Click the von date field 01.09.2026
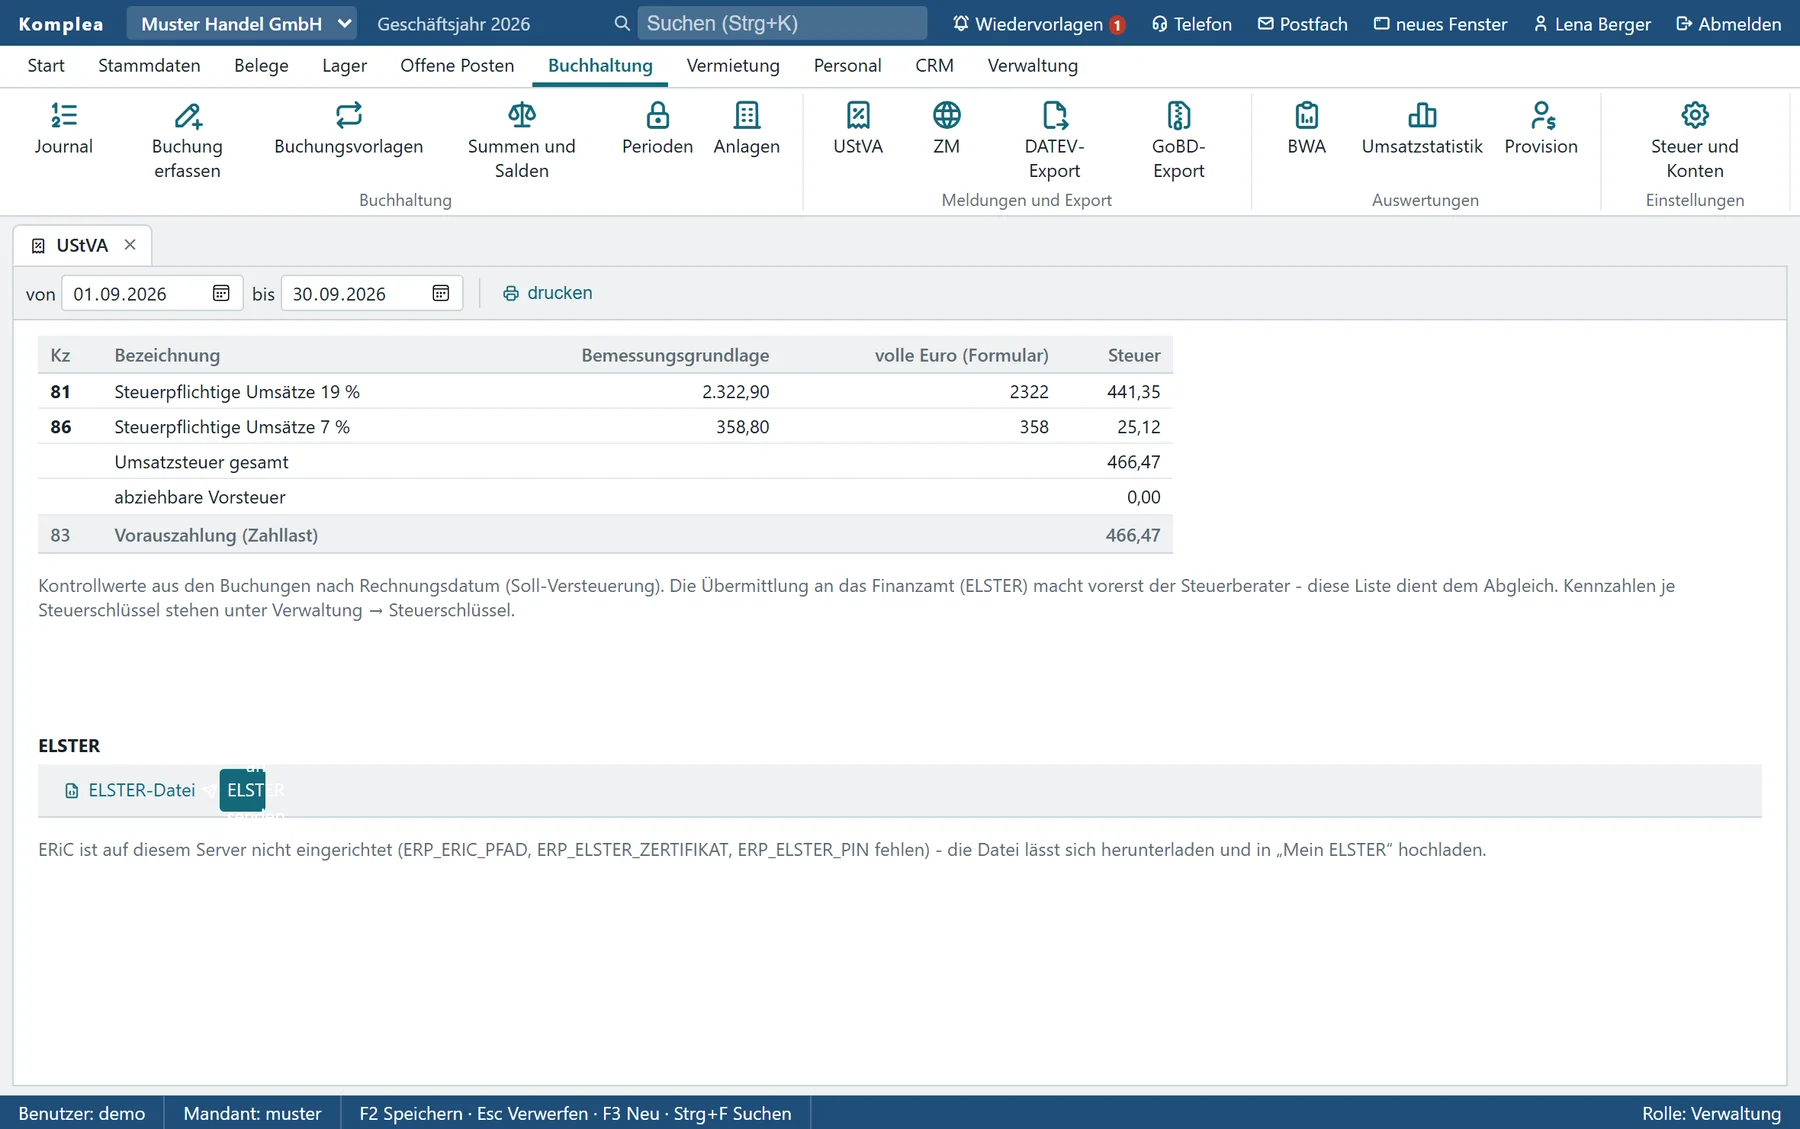Viewport: 1800px width, 1129px height. [152, 293]
